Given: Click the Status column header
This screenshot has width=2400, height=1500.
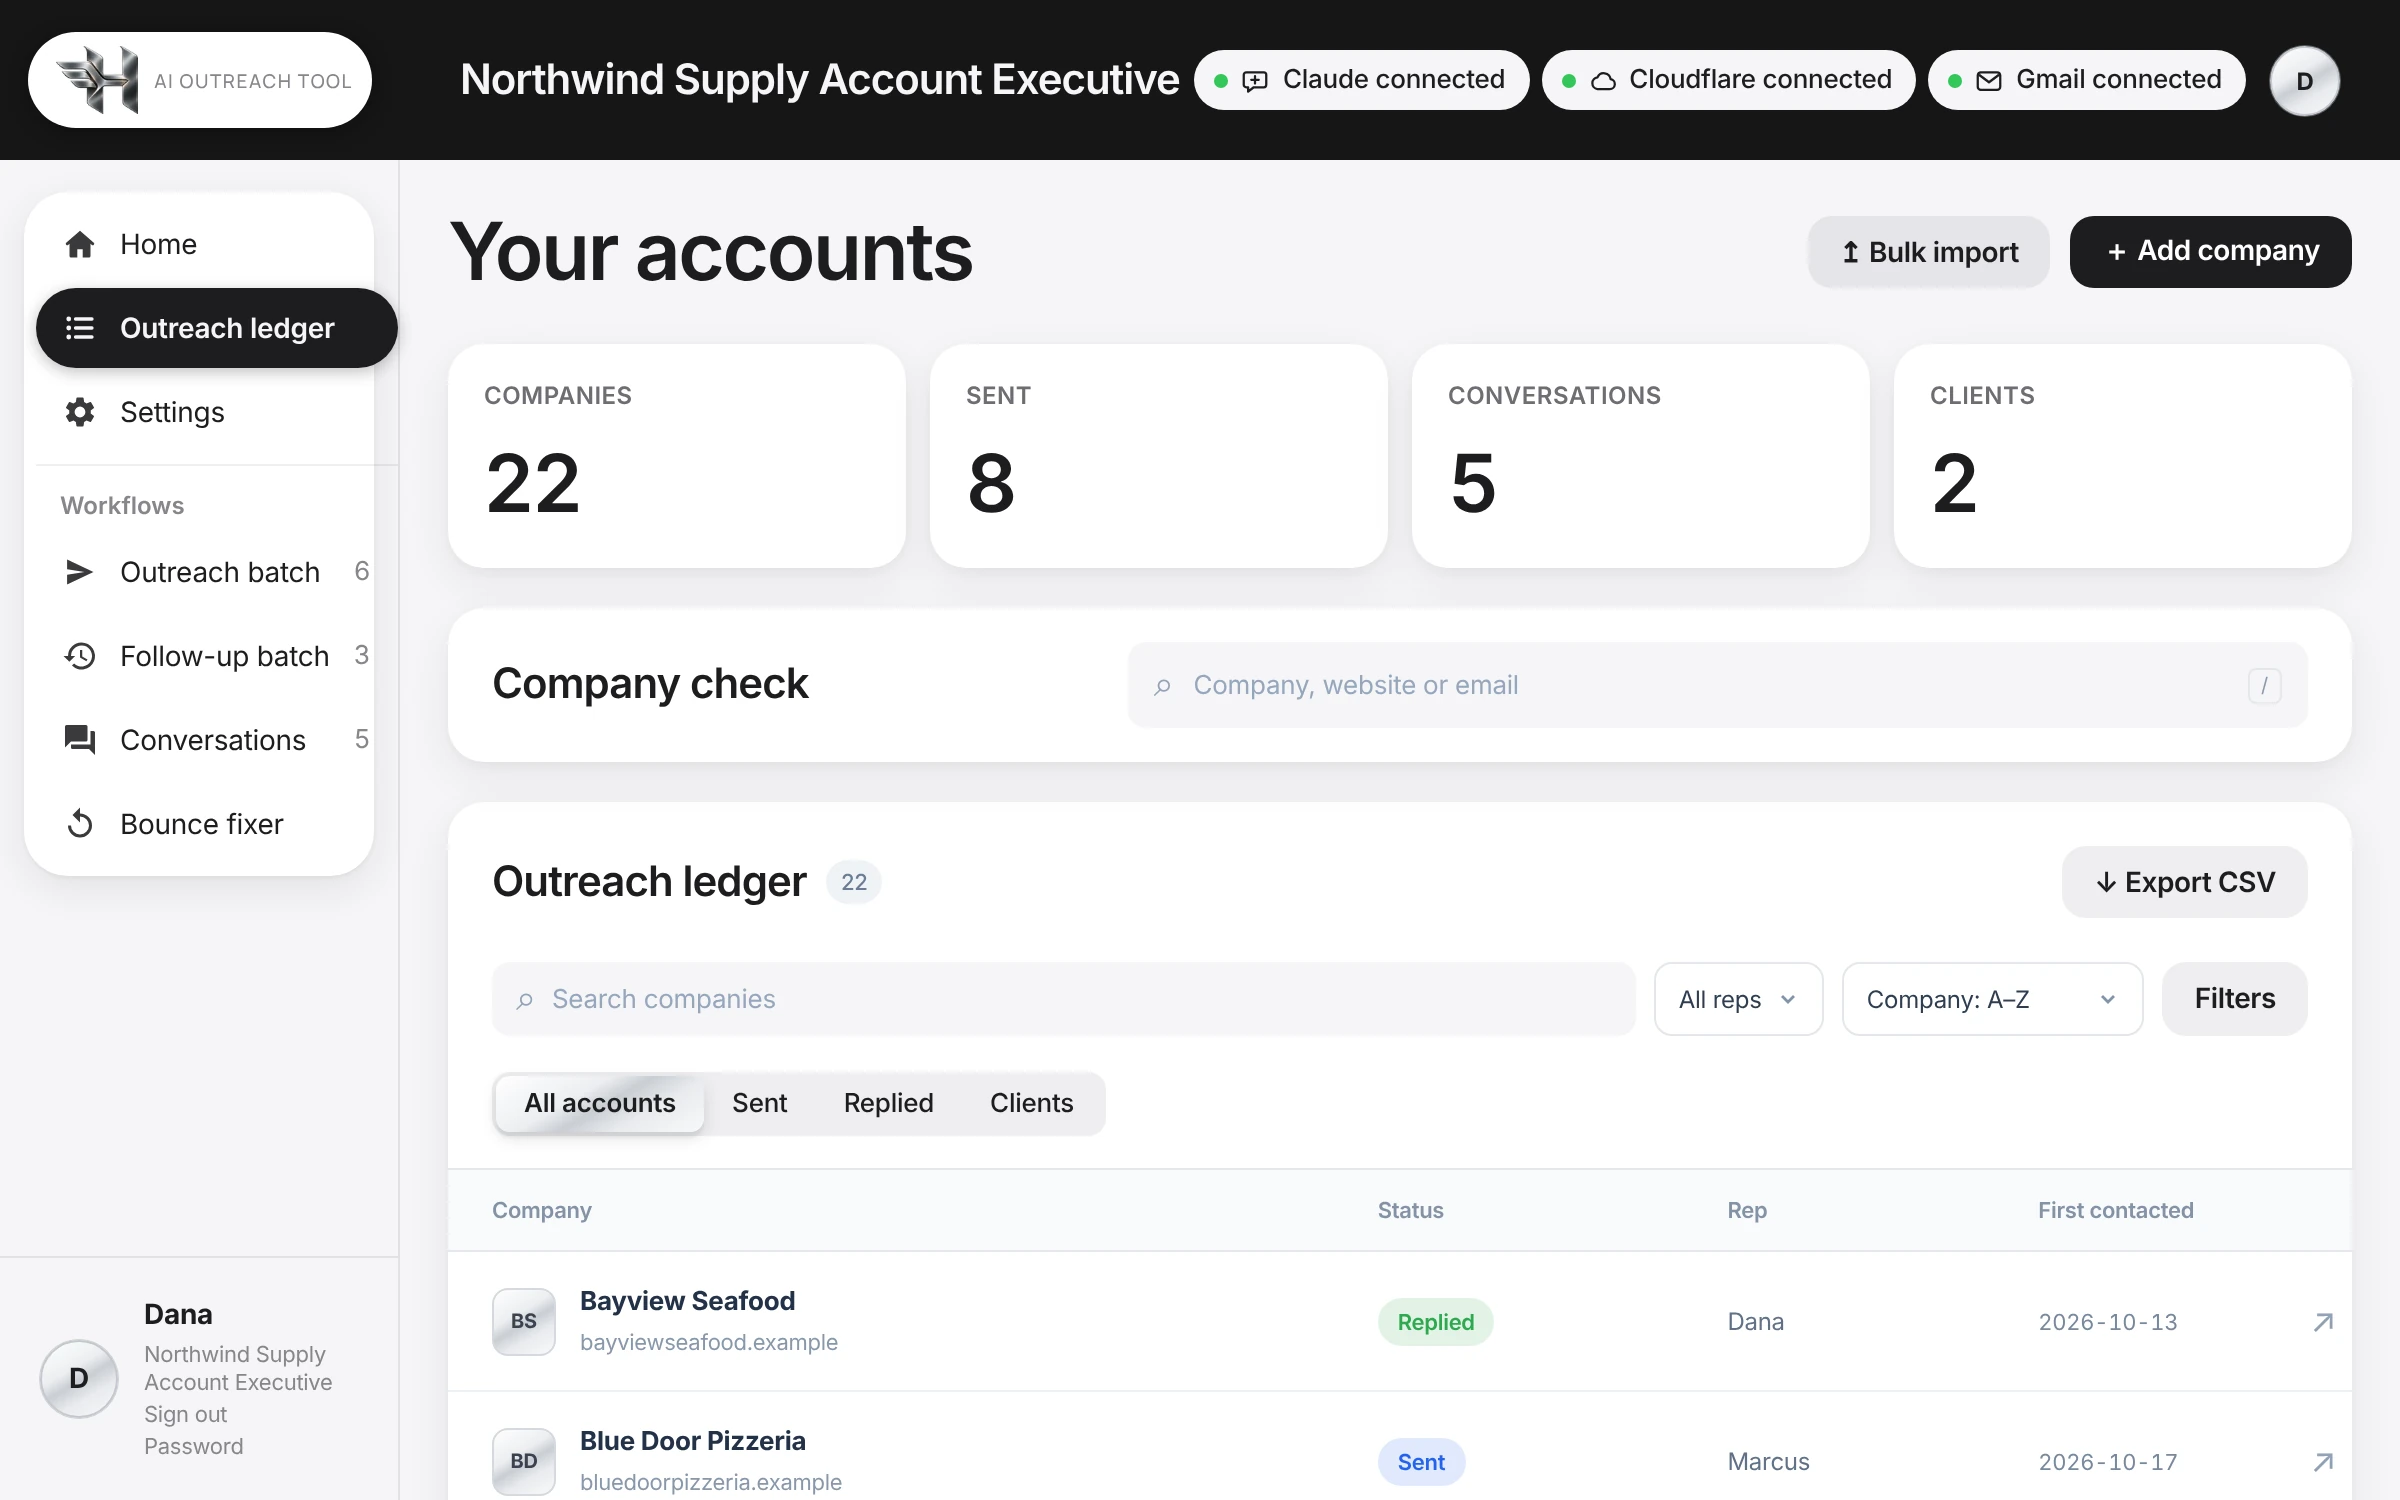Looking at the screenshot, I should 1410,1210.
